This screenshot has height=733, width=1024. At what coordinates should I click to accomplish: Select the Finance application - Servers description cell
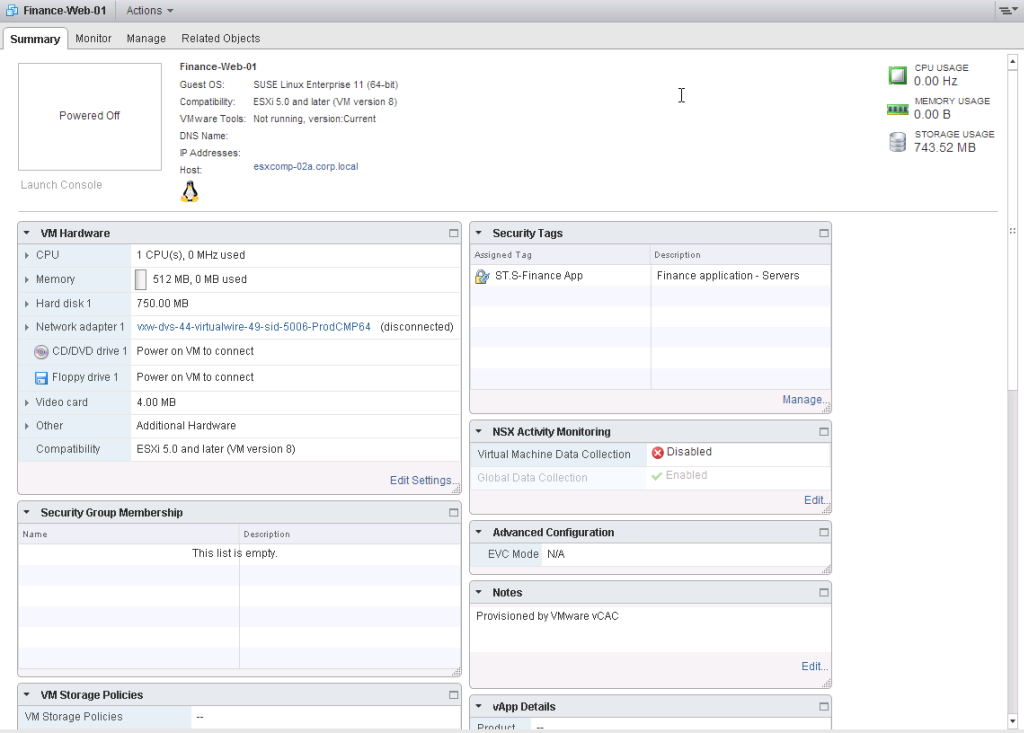pyautogui.click(x=741, y=276)
